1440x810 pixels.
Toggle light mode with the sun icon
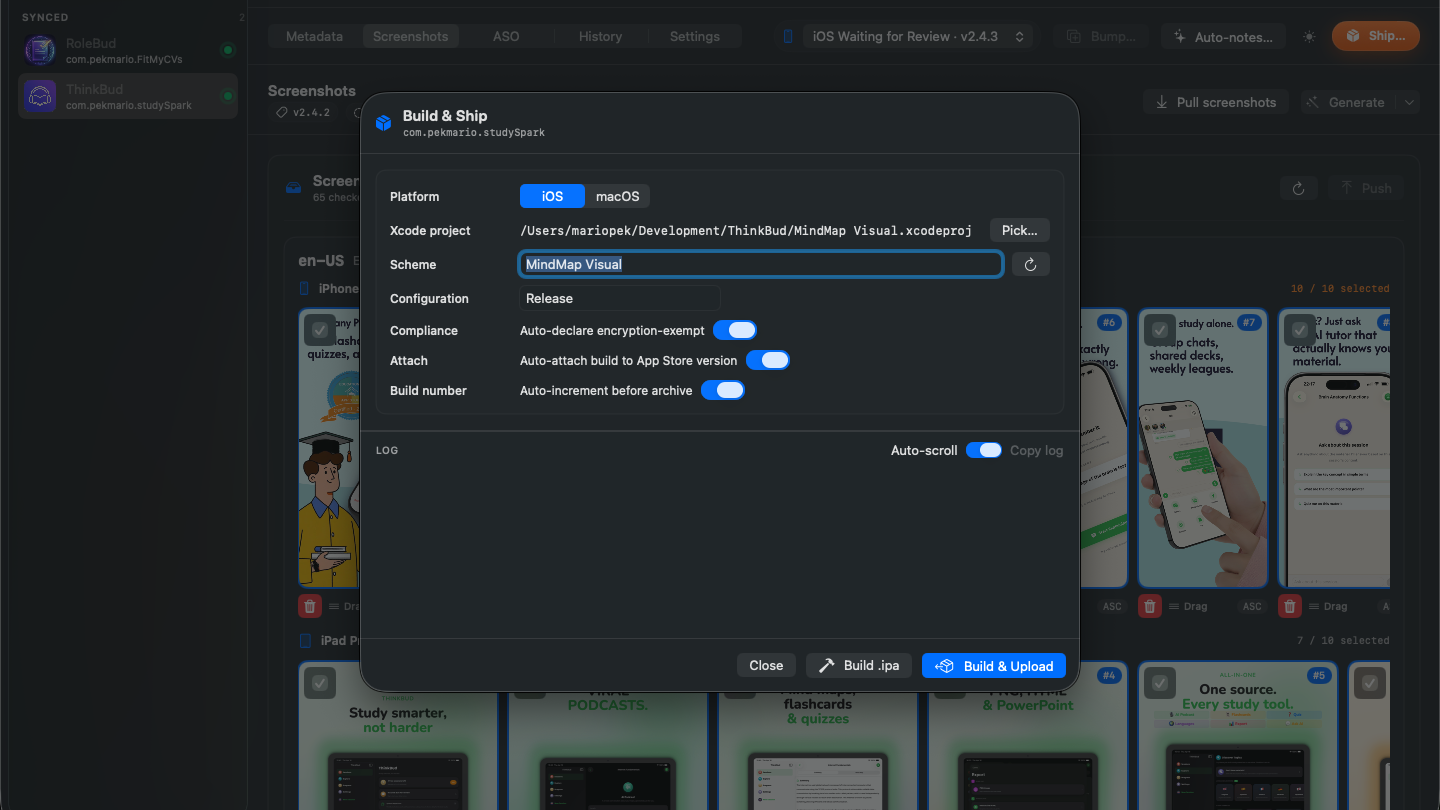tap(1309, 37)
